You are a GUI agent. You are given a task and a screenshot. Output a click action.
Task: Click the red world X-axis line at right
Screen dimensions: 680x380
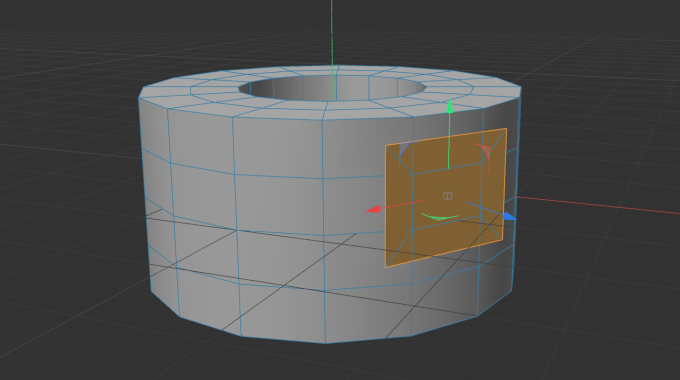[598, 205]
